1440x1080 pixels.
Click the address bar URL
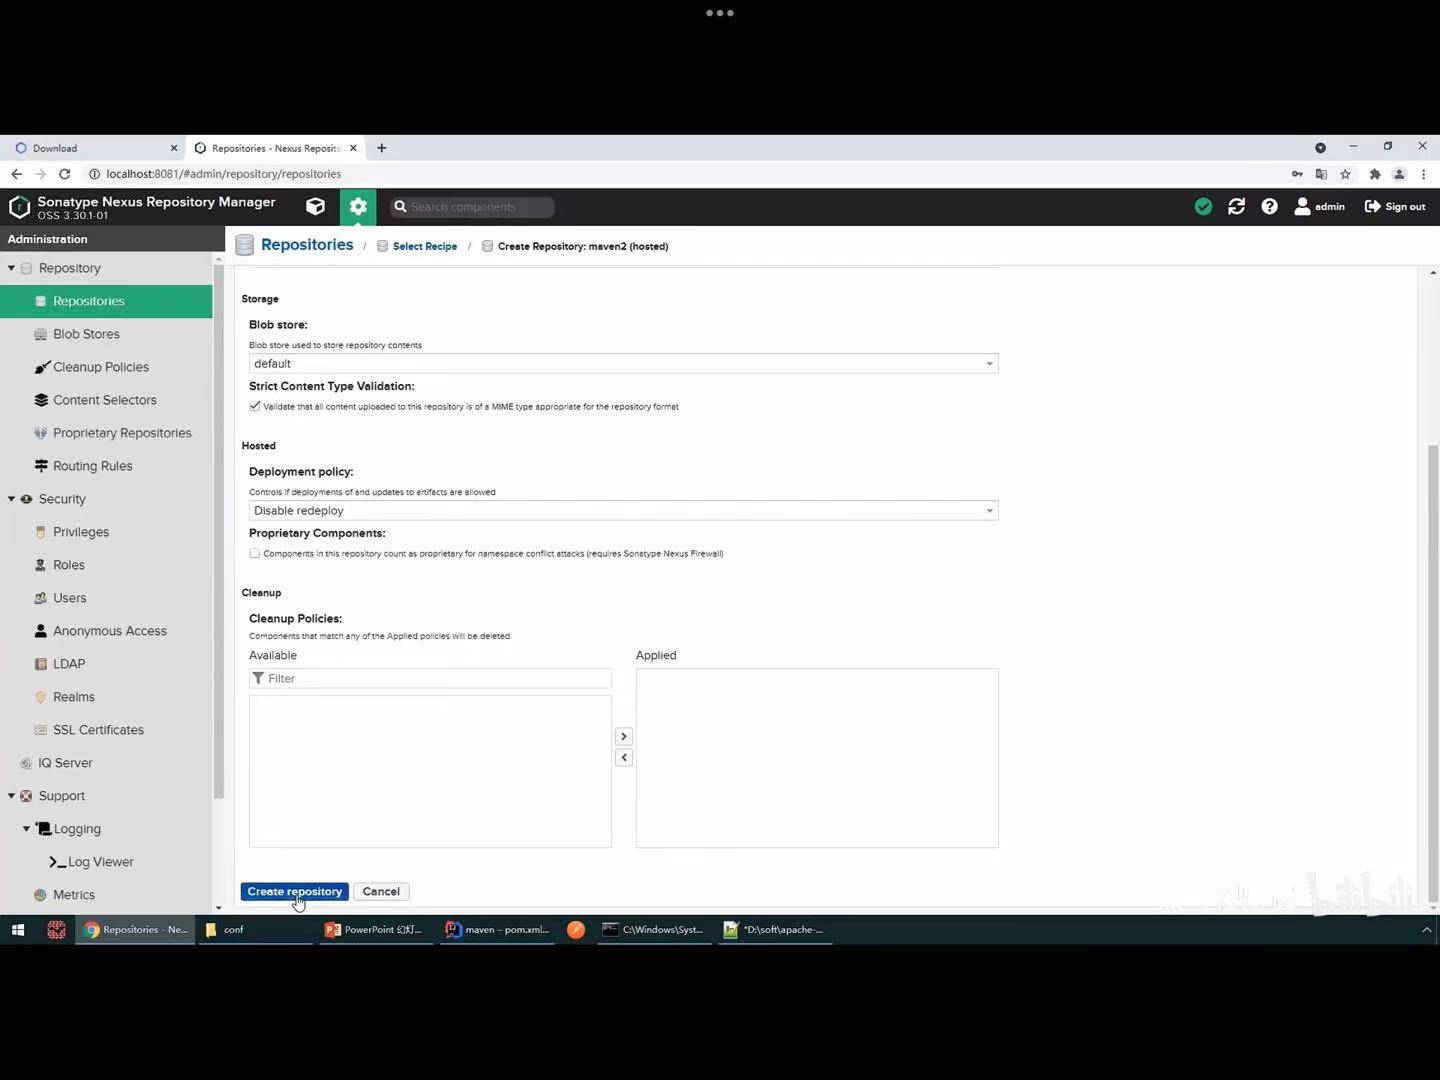224,174
